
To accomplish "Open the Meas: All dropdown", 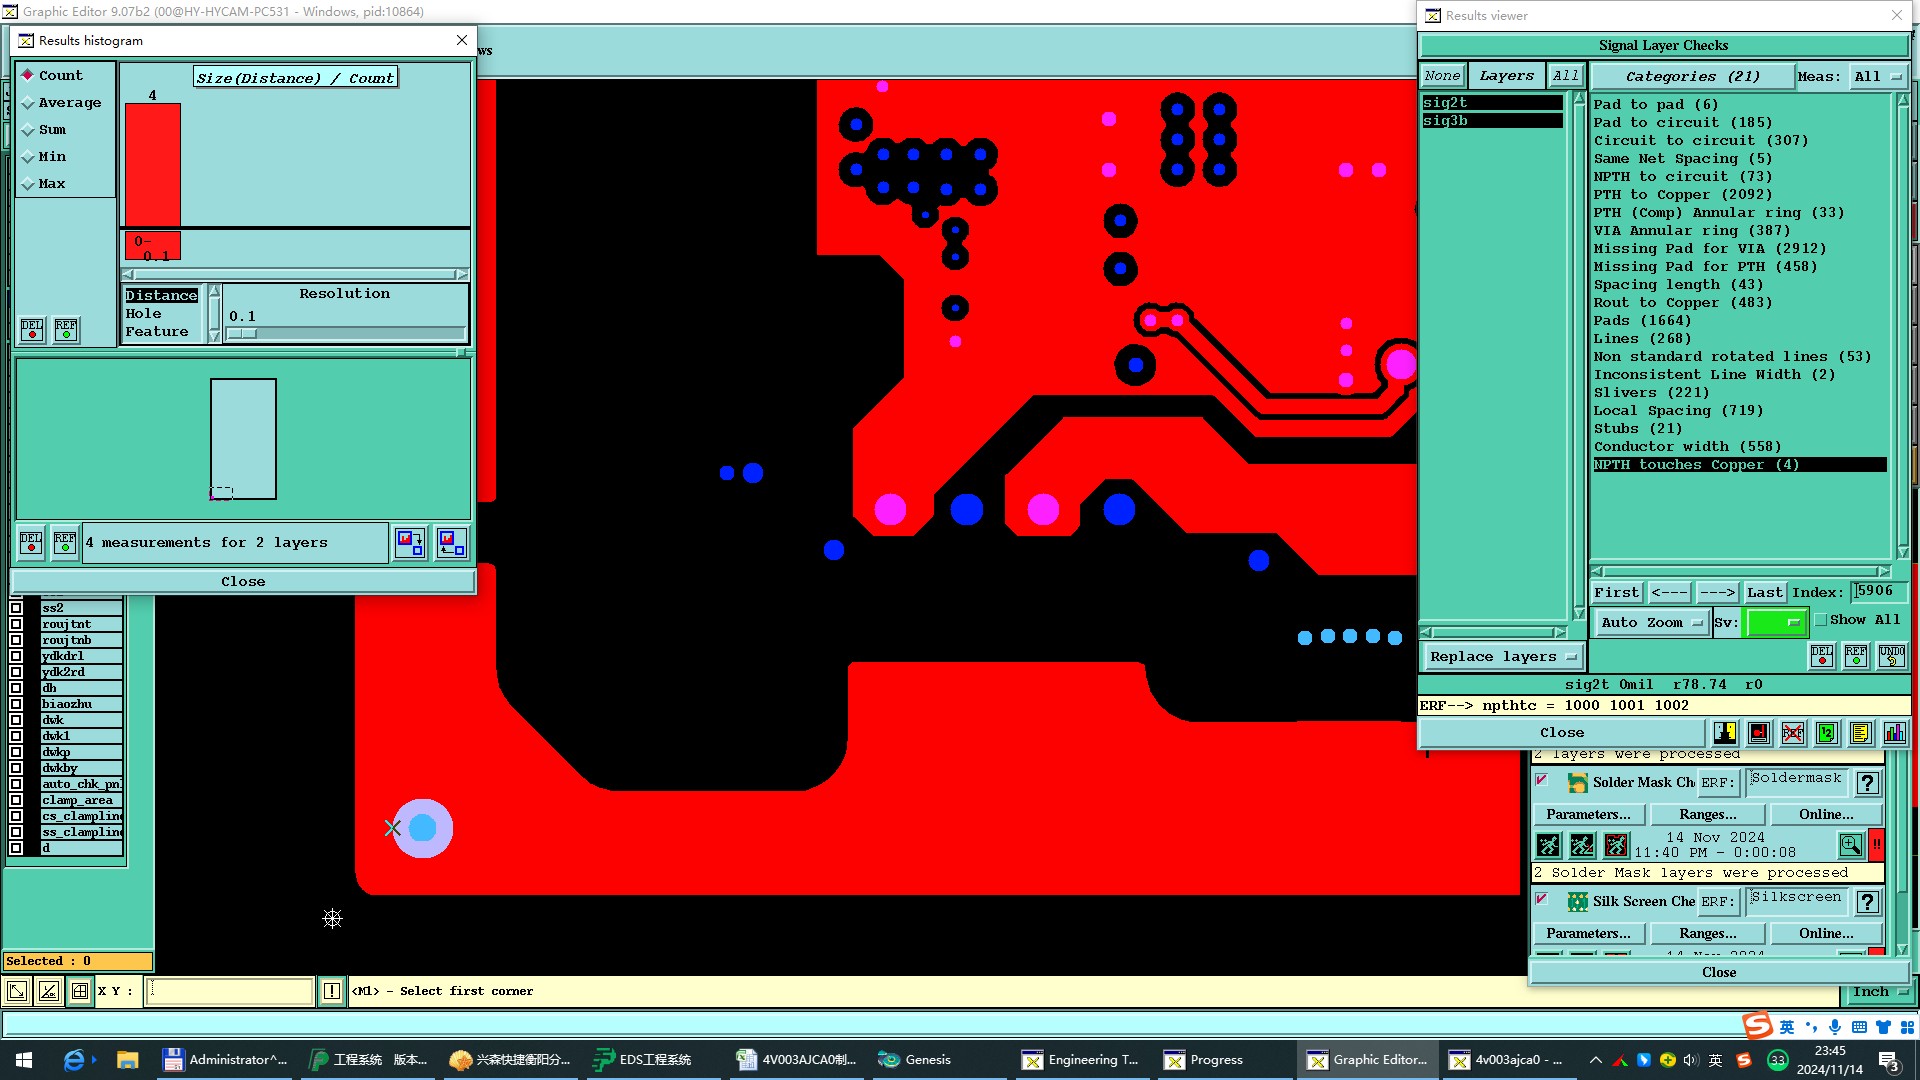I will (x=1878, y=76).
